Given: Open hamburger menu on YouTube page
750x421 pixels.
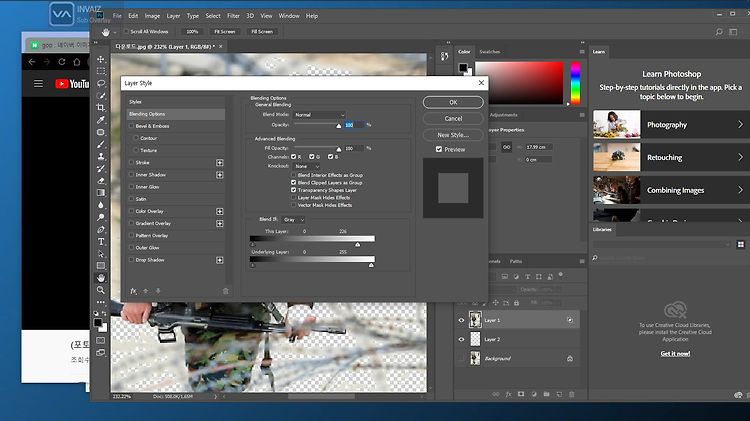Looking at the screenshot, I should [x=38, y=84].
